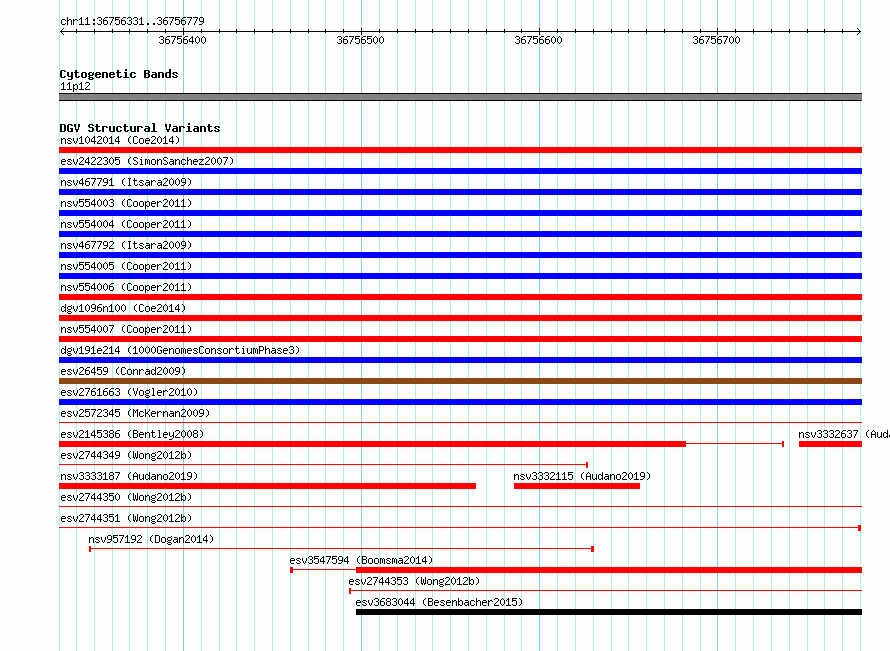Select the dgv191e214 (1000GenomesConsortiumPhase3) label
Image resolution: width=890 pixels, height=651 pixels.
pyautogui.click(x=180, y=350)
